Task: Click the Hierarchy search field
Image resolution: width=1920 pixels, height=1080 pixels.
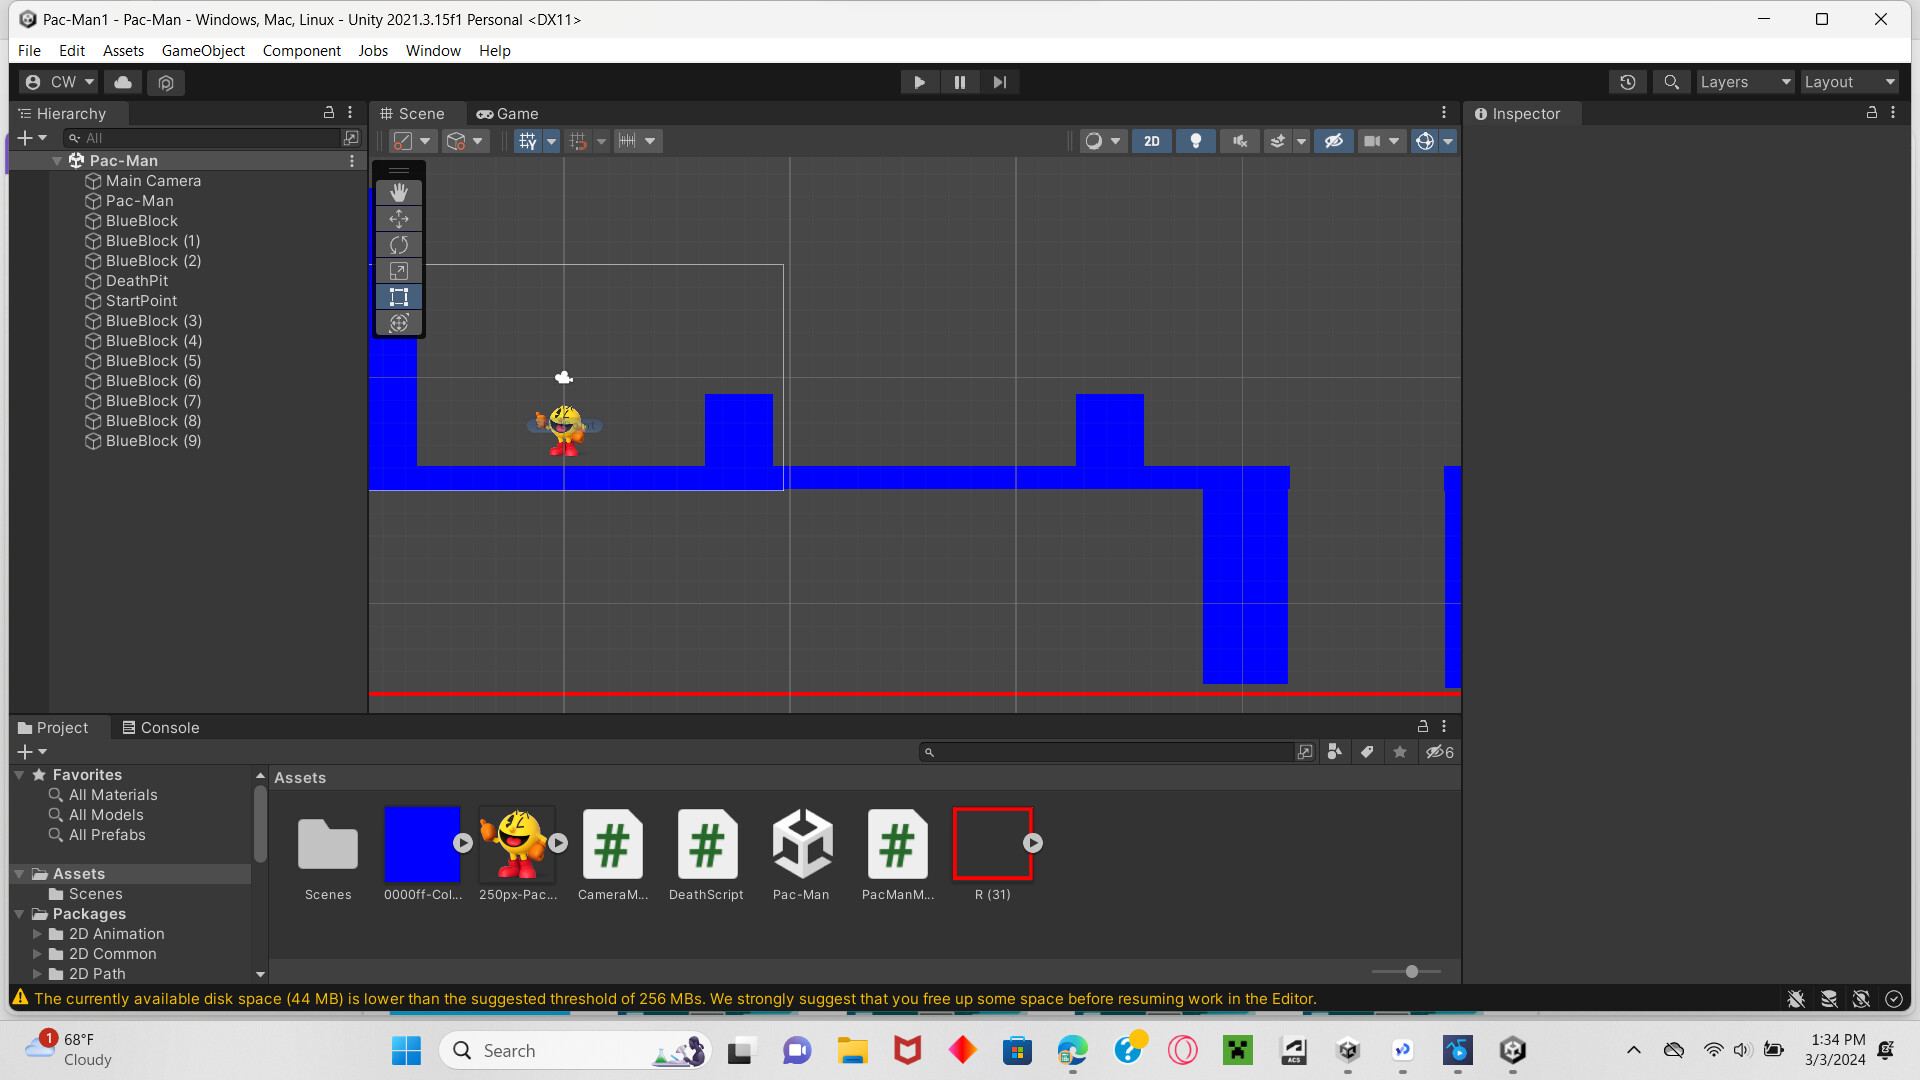Action: pos(202,138)
